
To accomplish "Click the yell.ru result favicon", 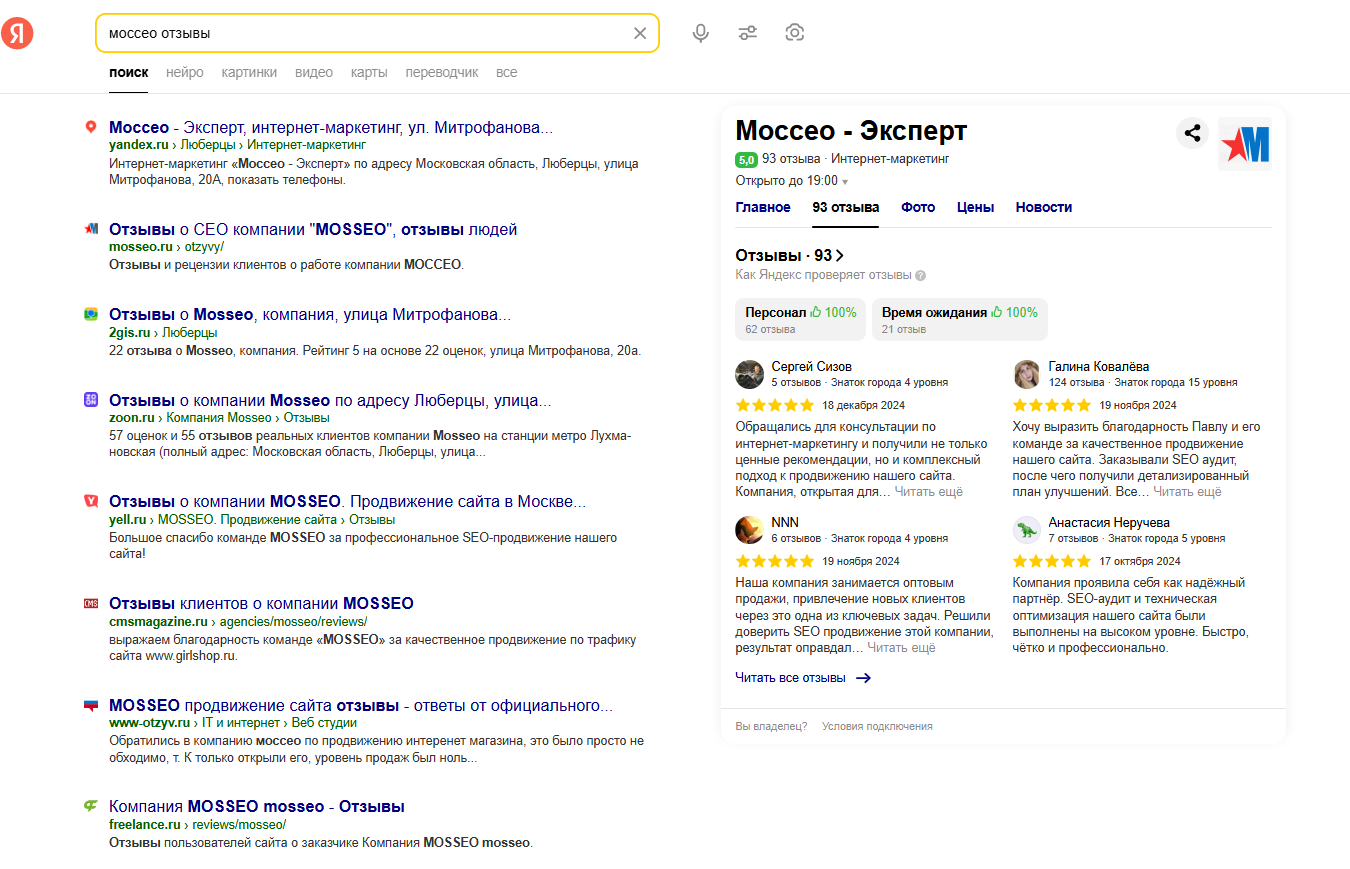I will (91, 501).
